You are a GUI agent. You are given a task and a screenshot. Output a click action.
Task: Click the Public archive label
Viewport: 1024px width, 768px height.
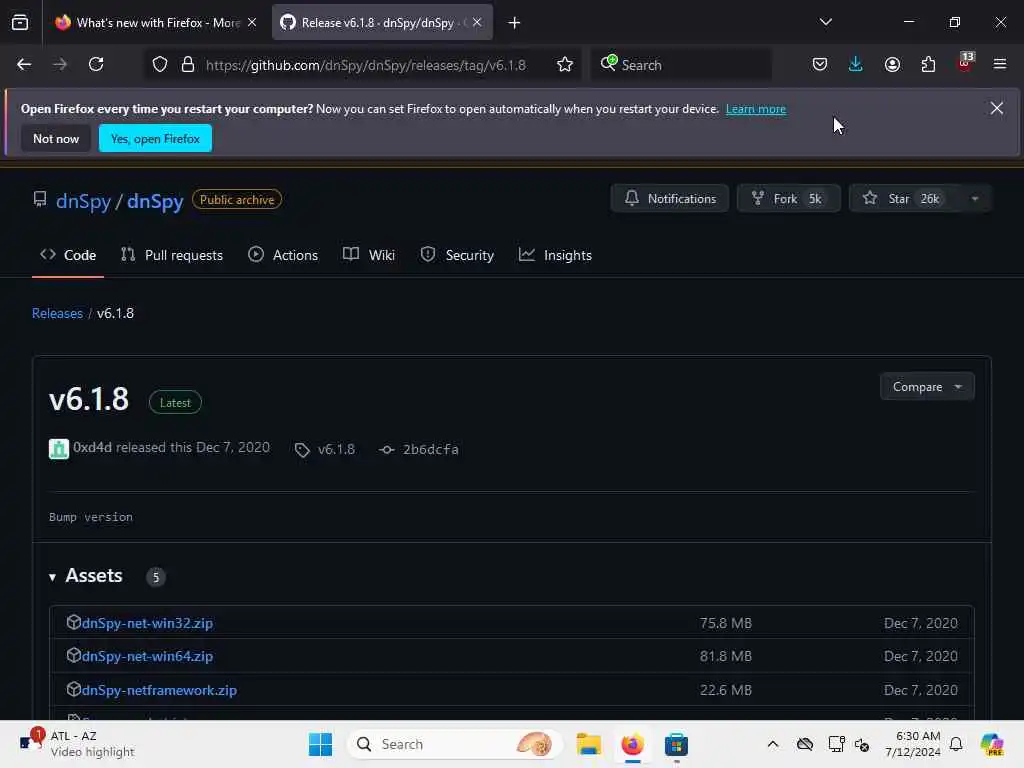237,200
